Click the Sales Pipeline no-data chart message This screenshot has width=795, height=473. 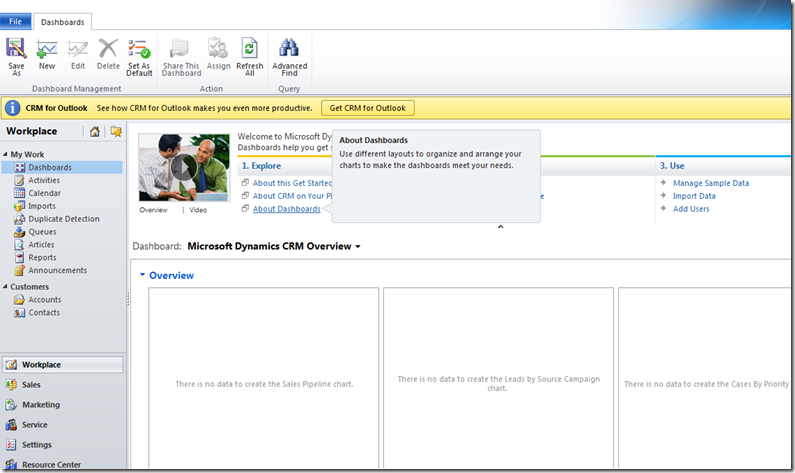click(x=264, y=384)
